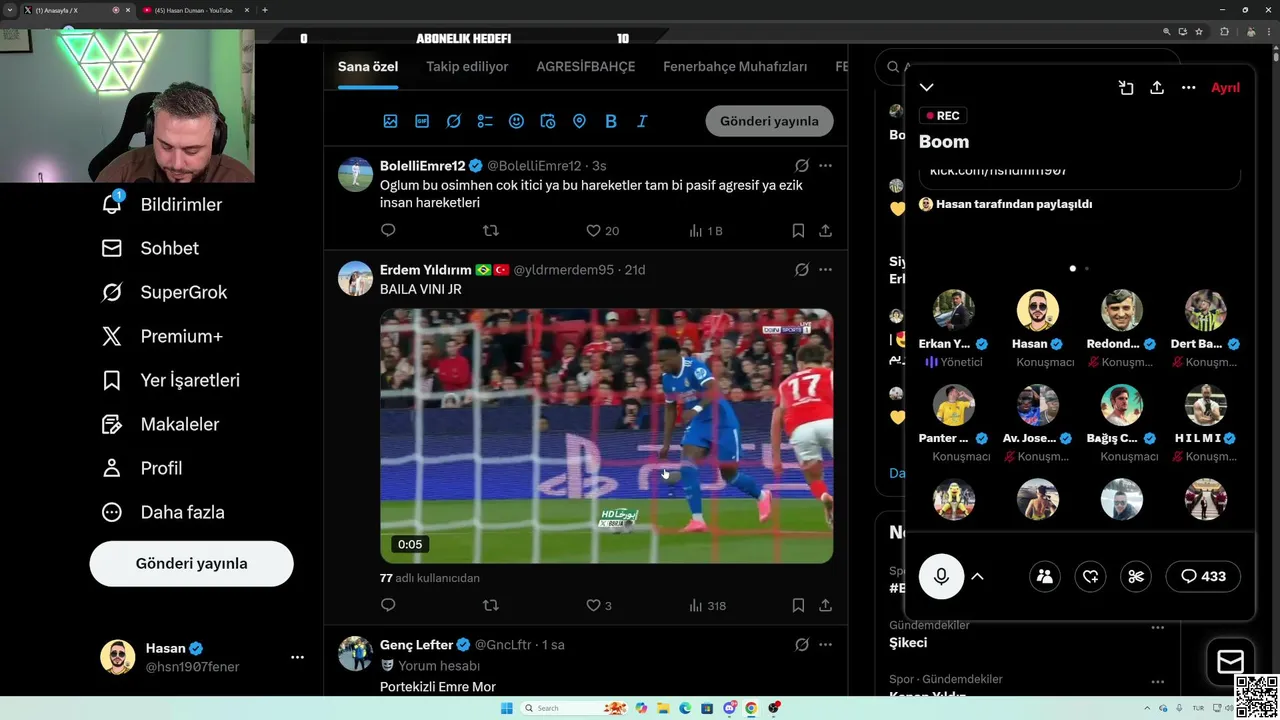Image resolution: width=1280 pixels, height=720 pixels.
Task: Open Boom space more options
Action: pos(1188,88)
